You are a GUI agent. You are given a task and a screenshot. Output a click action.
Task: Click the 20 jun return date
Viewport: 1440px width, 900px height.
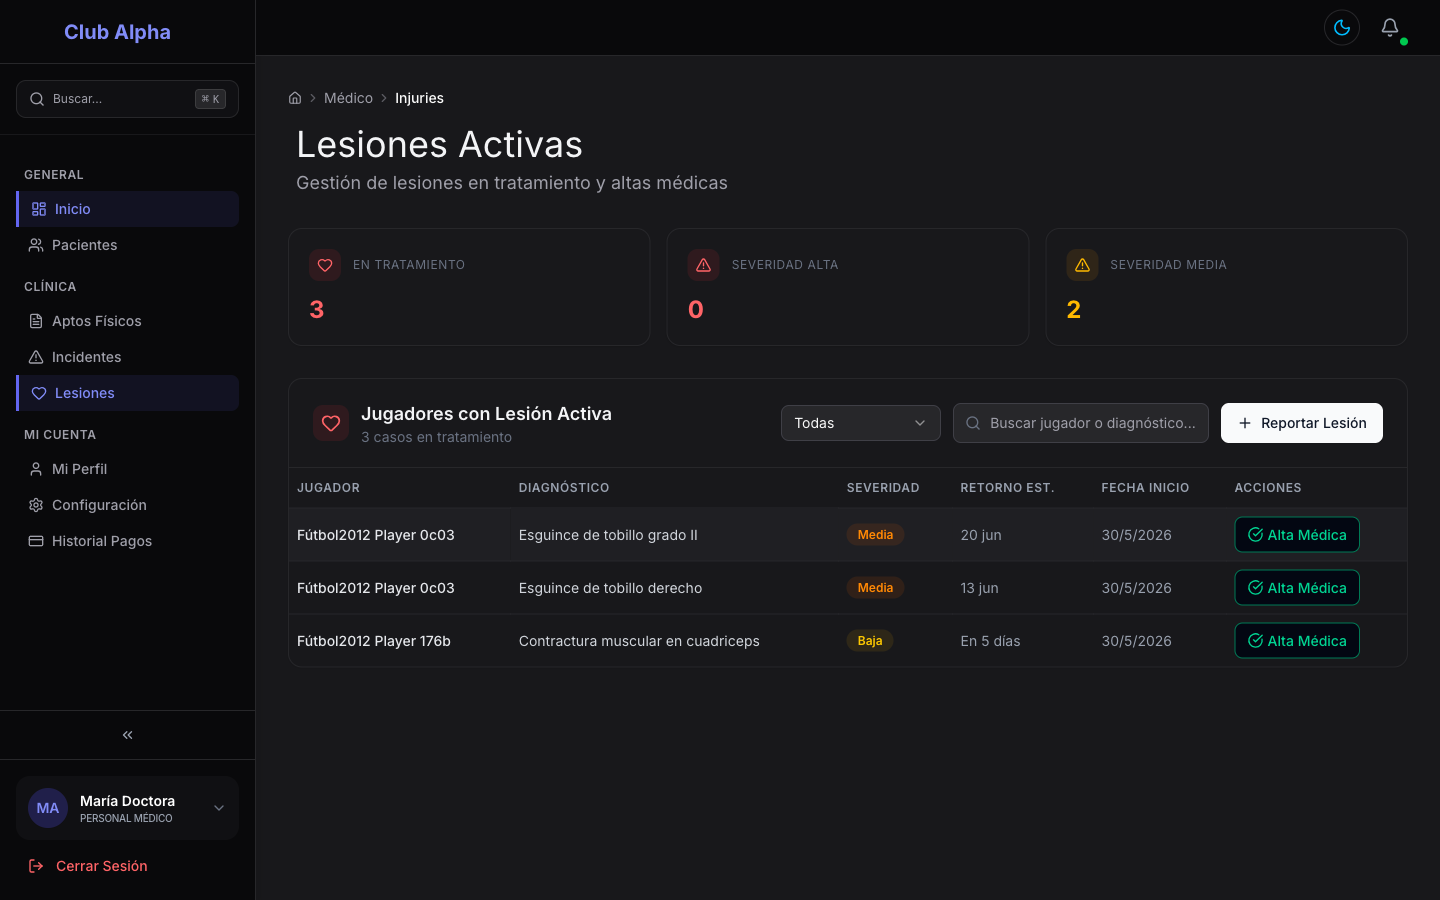point(981,535)
